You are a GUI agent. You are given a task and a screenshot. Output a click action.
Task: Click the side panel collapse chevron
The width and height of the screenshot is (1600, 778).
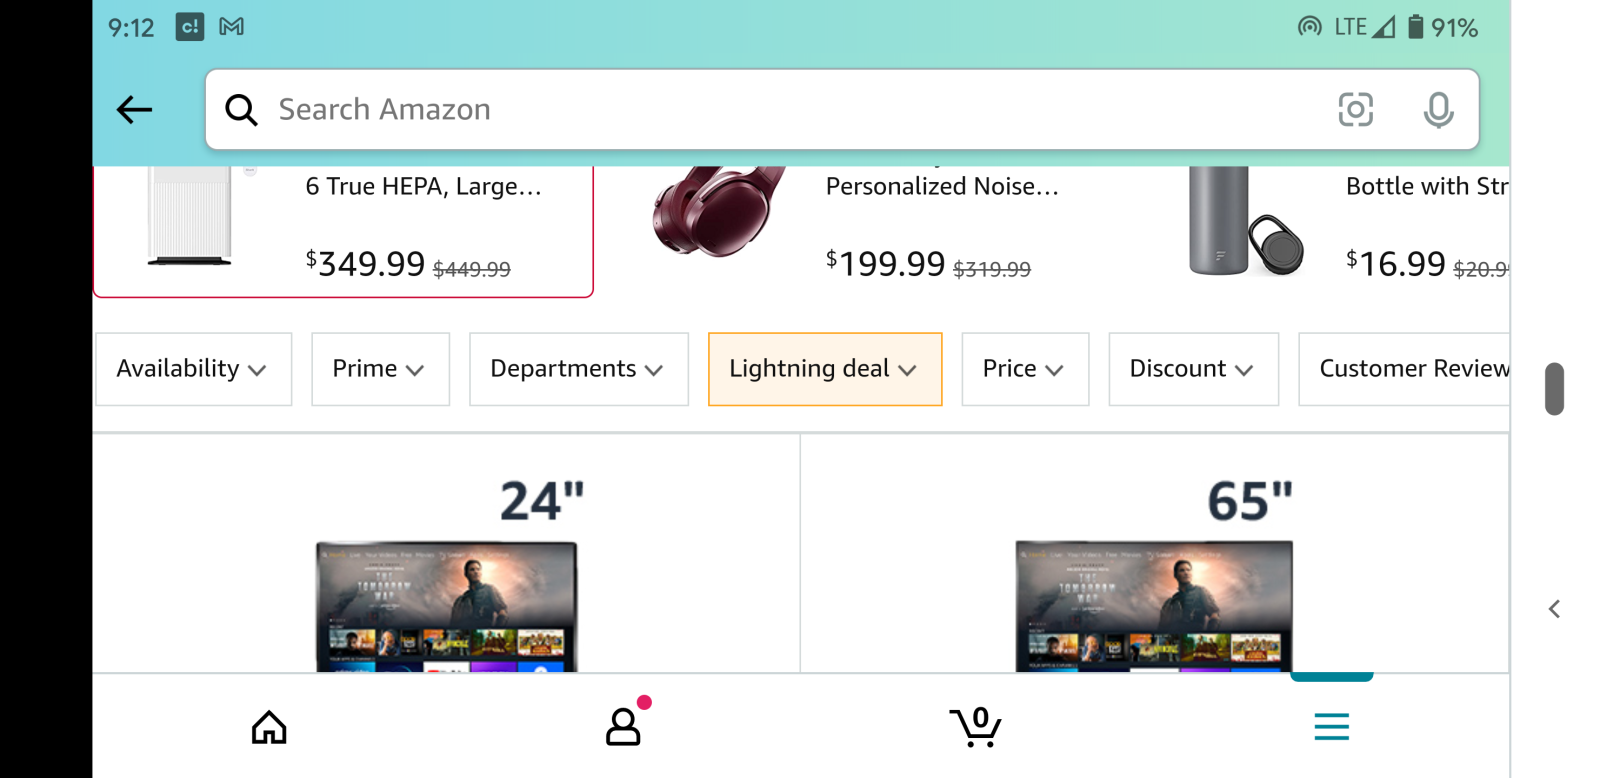pyautogui.click(x=1554, y=609)
